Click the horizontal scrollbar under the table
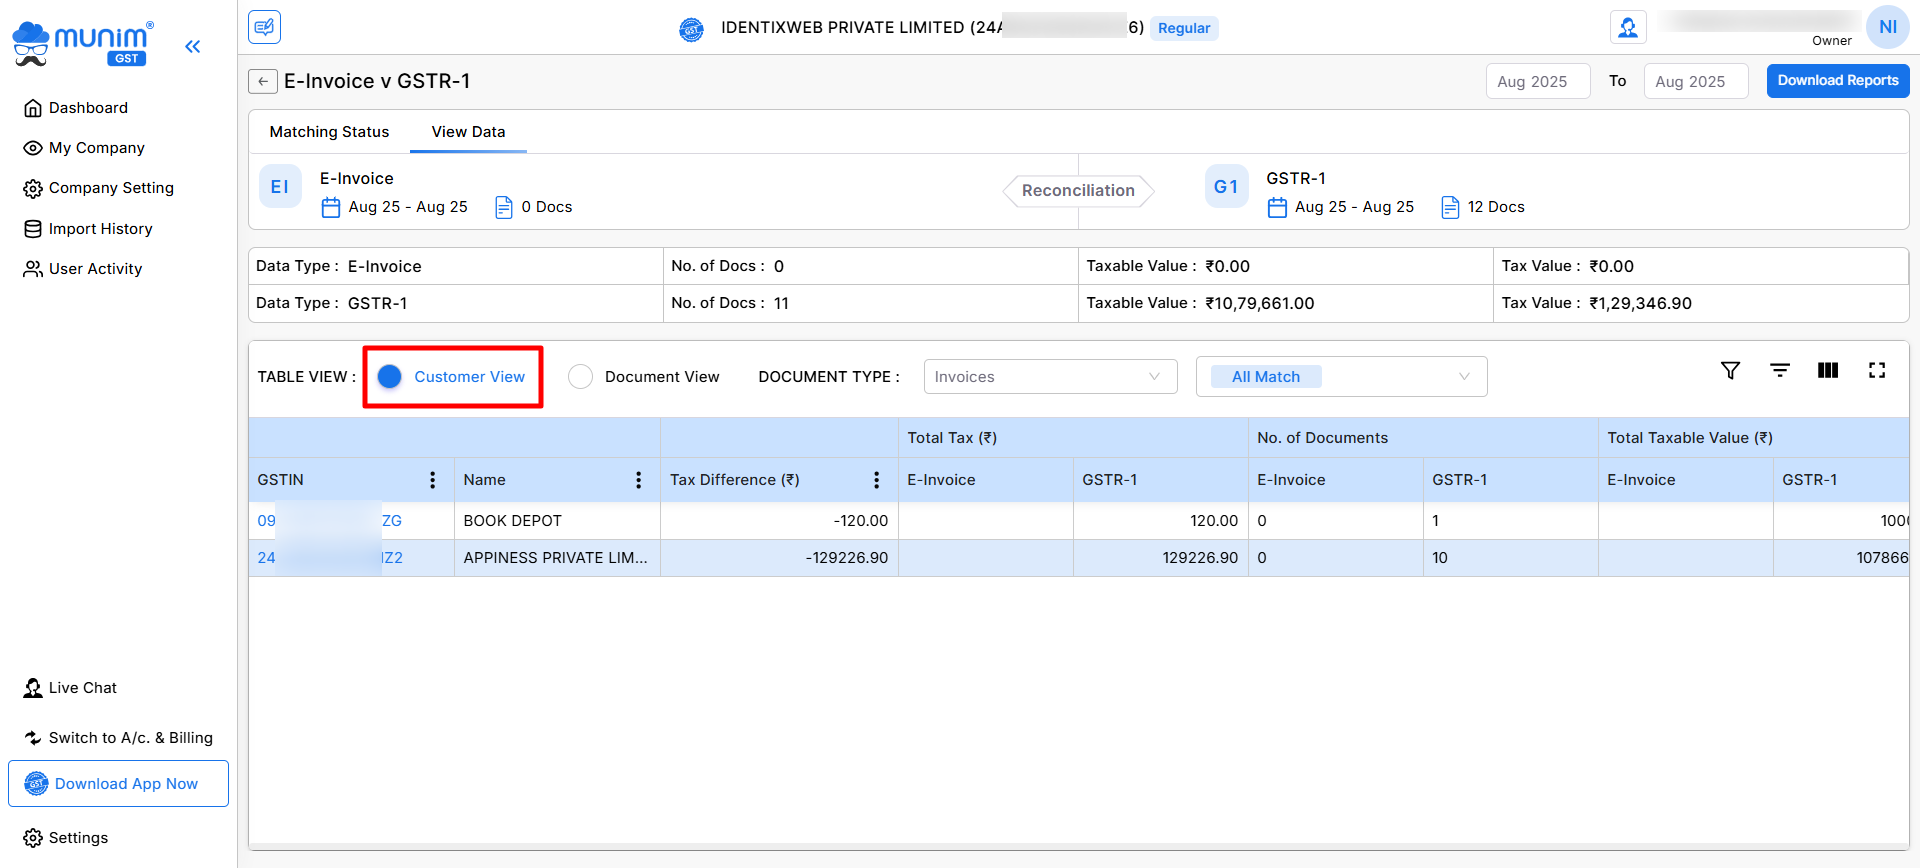This screenshot has height=868, width=1920. point(1078,847)
